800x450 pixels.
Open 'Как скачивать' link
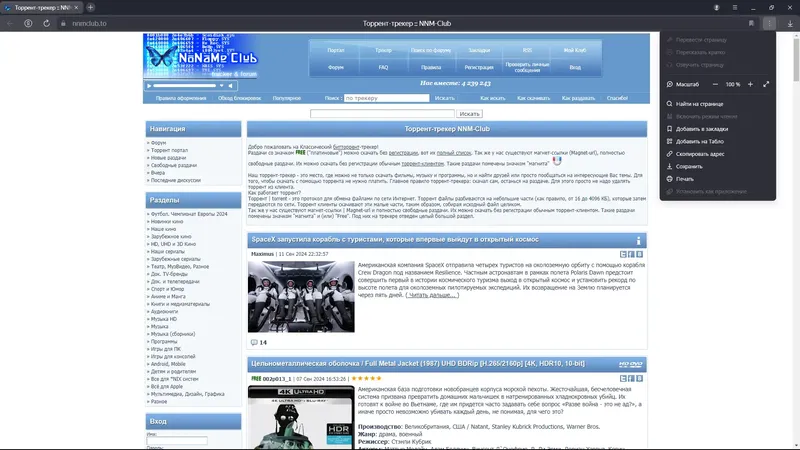533,98
